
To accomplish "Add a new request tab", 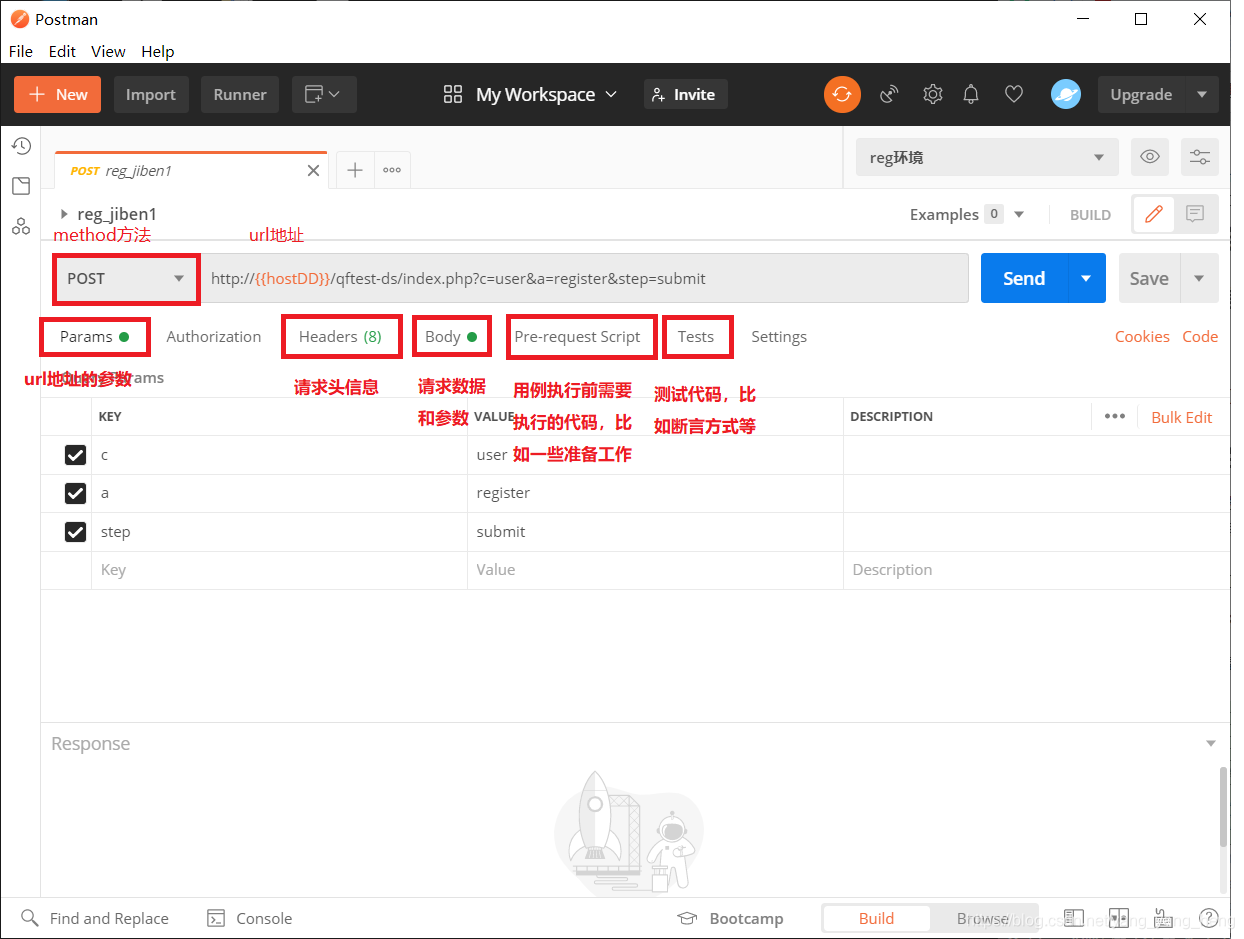I will 355,170.
